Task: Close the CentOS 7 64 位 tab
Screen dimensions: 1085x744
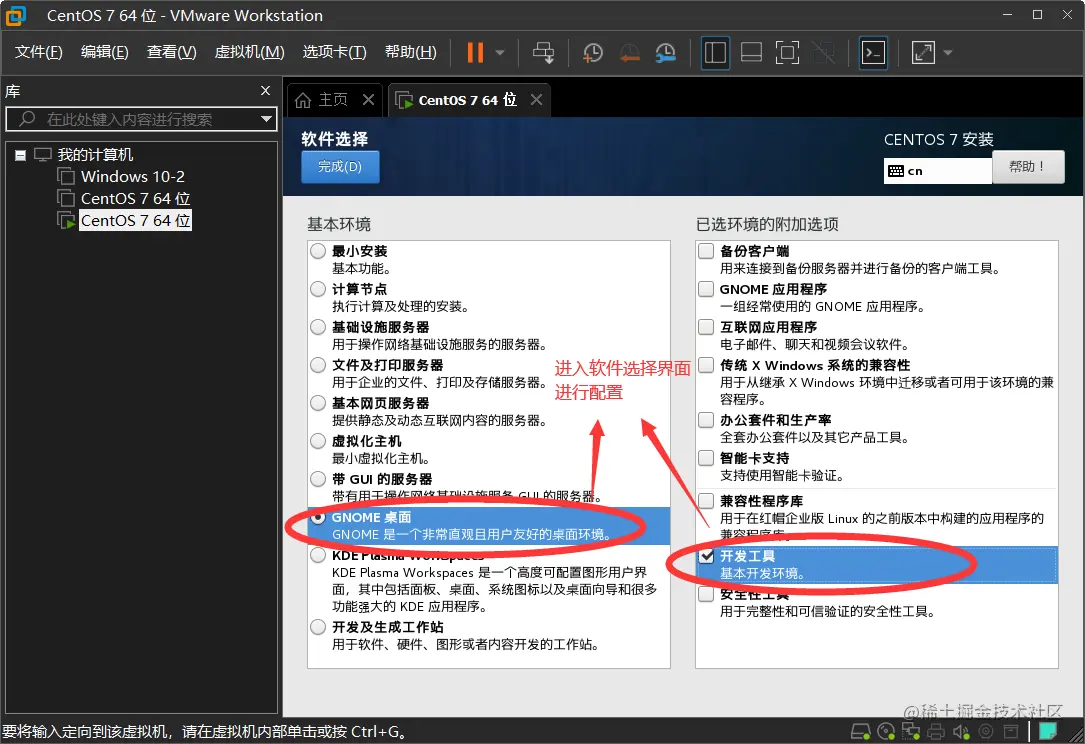Action: coord(536,100)
